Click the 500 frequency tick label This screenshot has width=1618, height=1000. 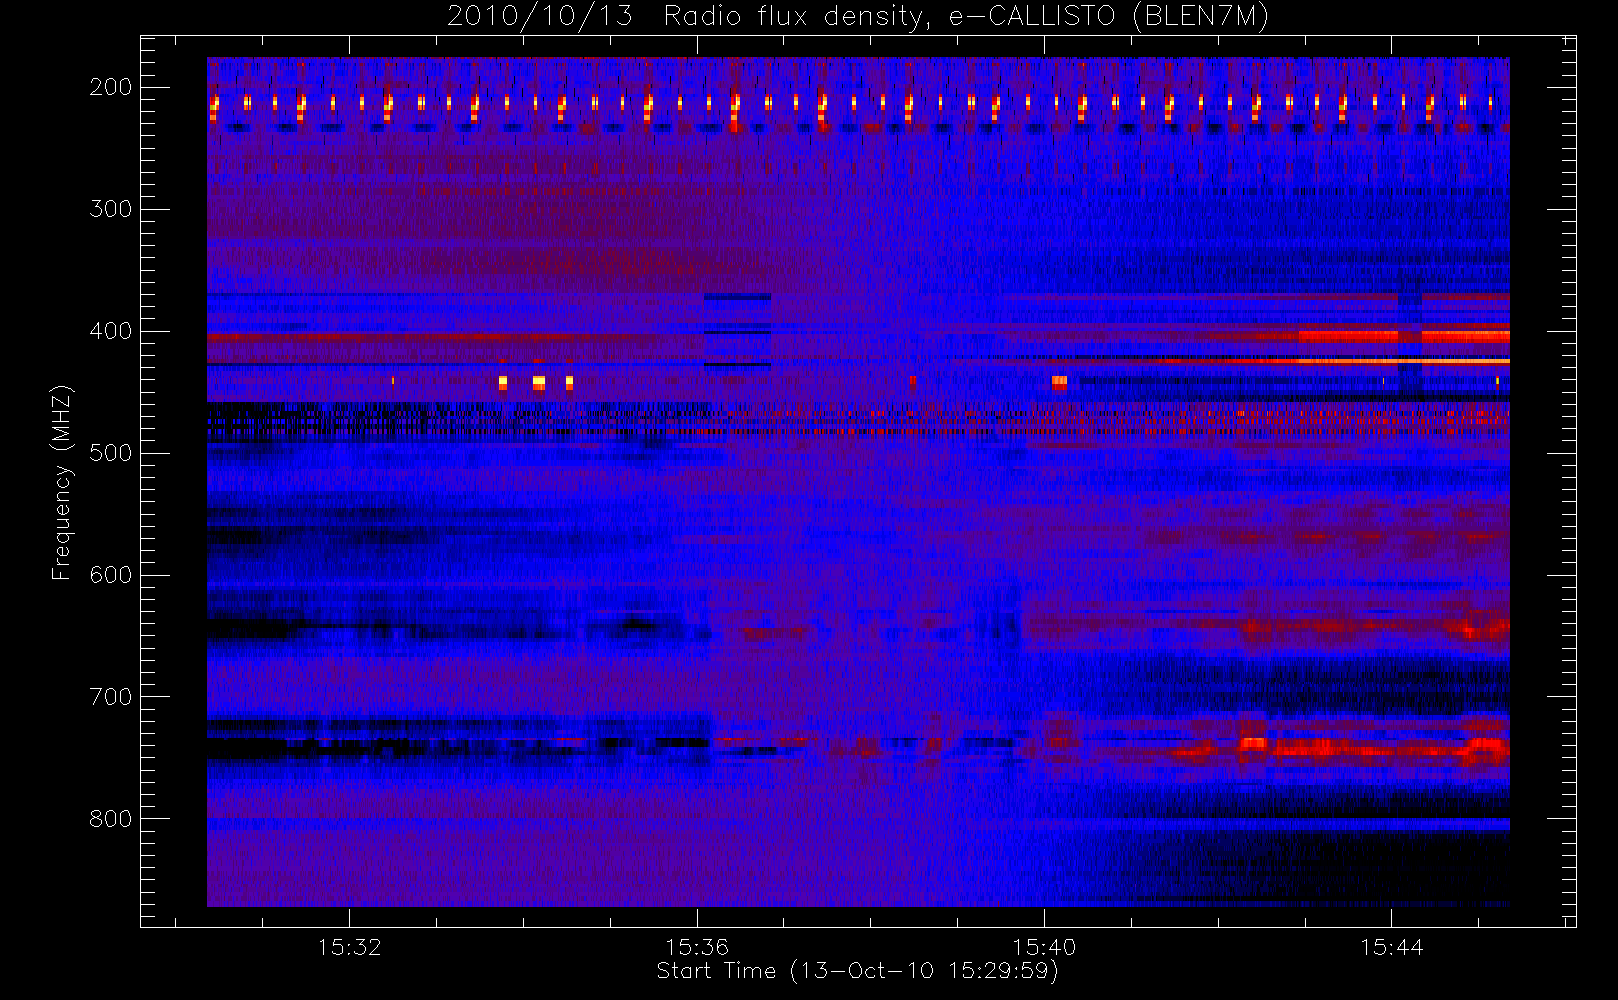pos(111,453)
